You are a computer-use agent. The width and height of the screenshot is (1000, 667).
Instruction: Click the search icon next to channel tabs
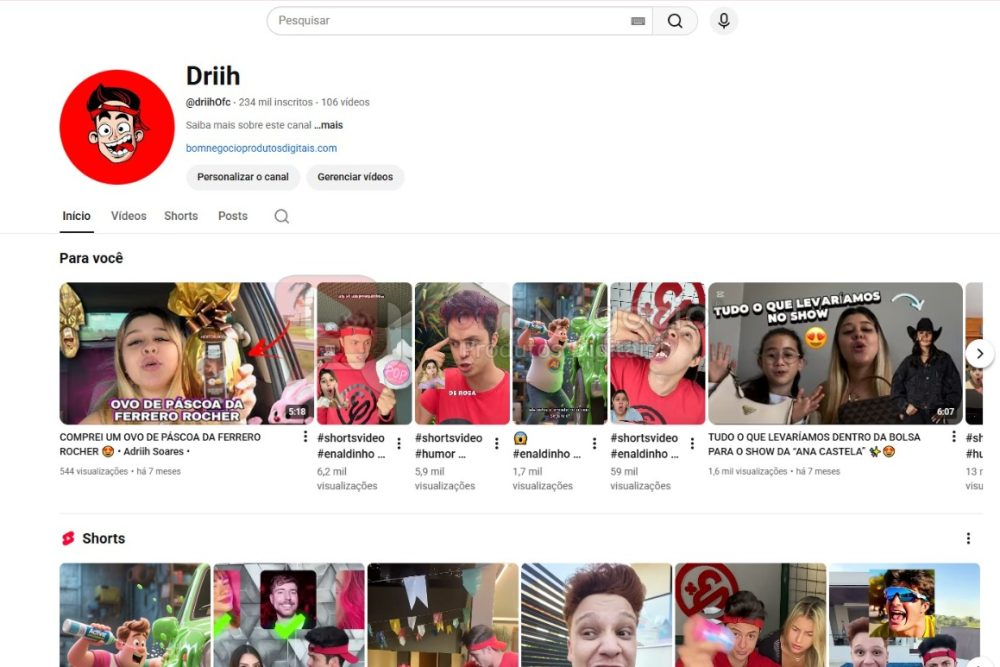tap(281, 215)
